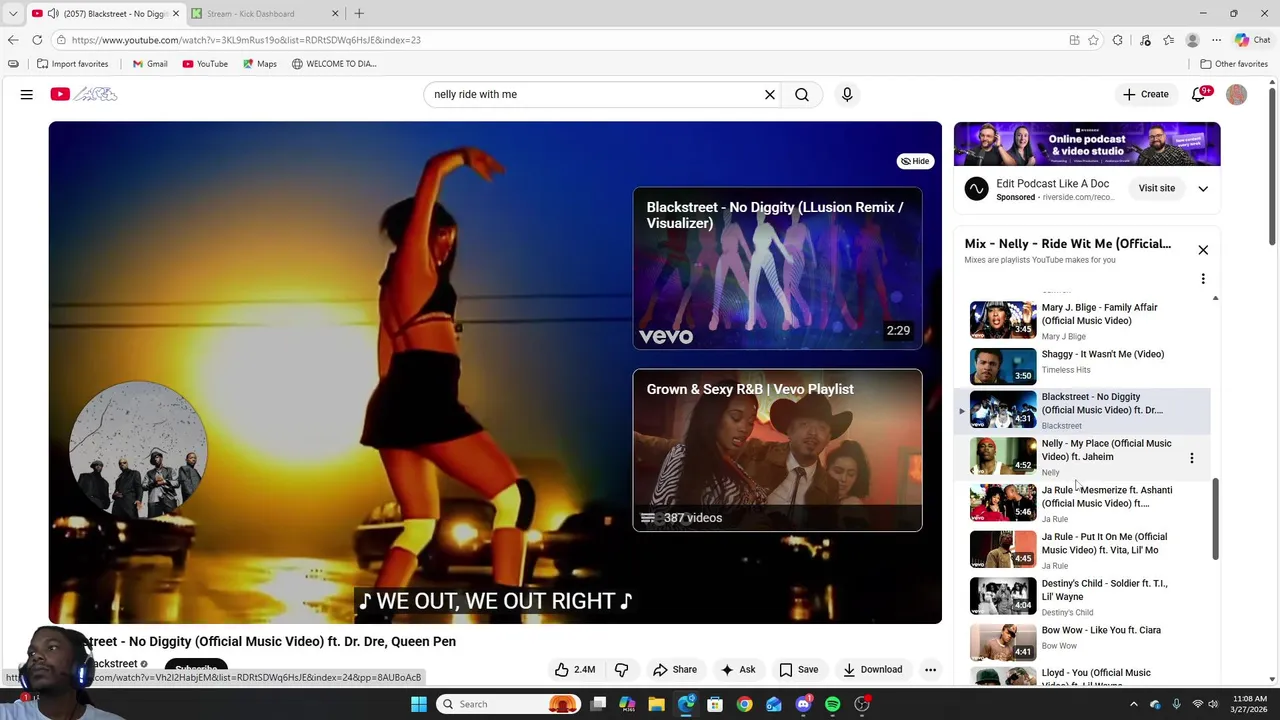Open the YouTube hamburger guide menu
Viewport: 1280px width, 720px height.
tap(27, 94)
